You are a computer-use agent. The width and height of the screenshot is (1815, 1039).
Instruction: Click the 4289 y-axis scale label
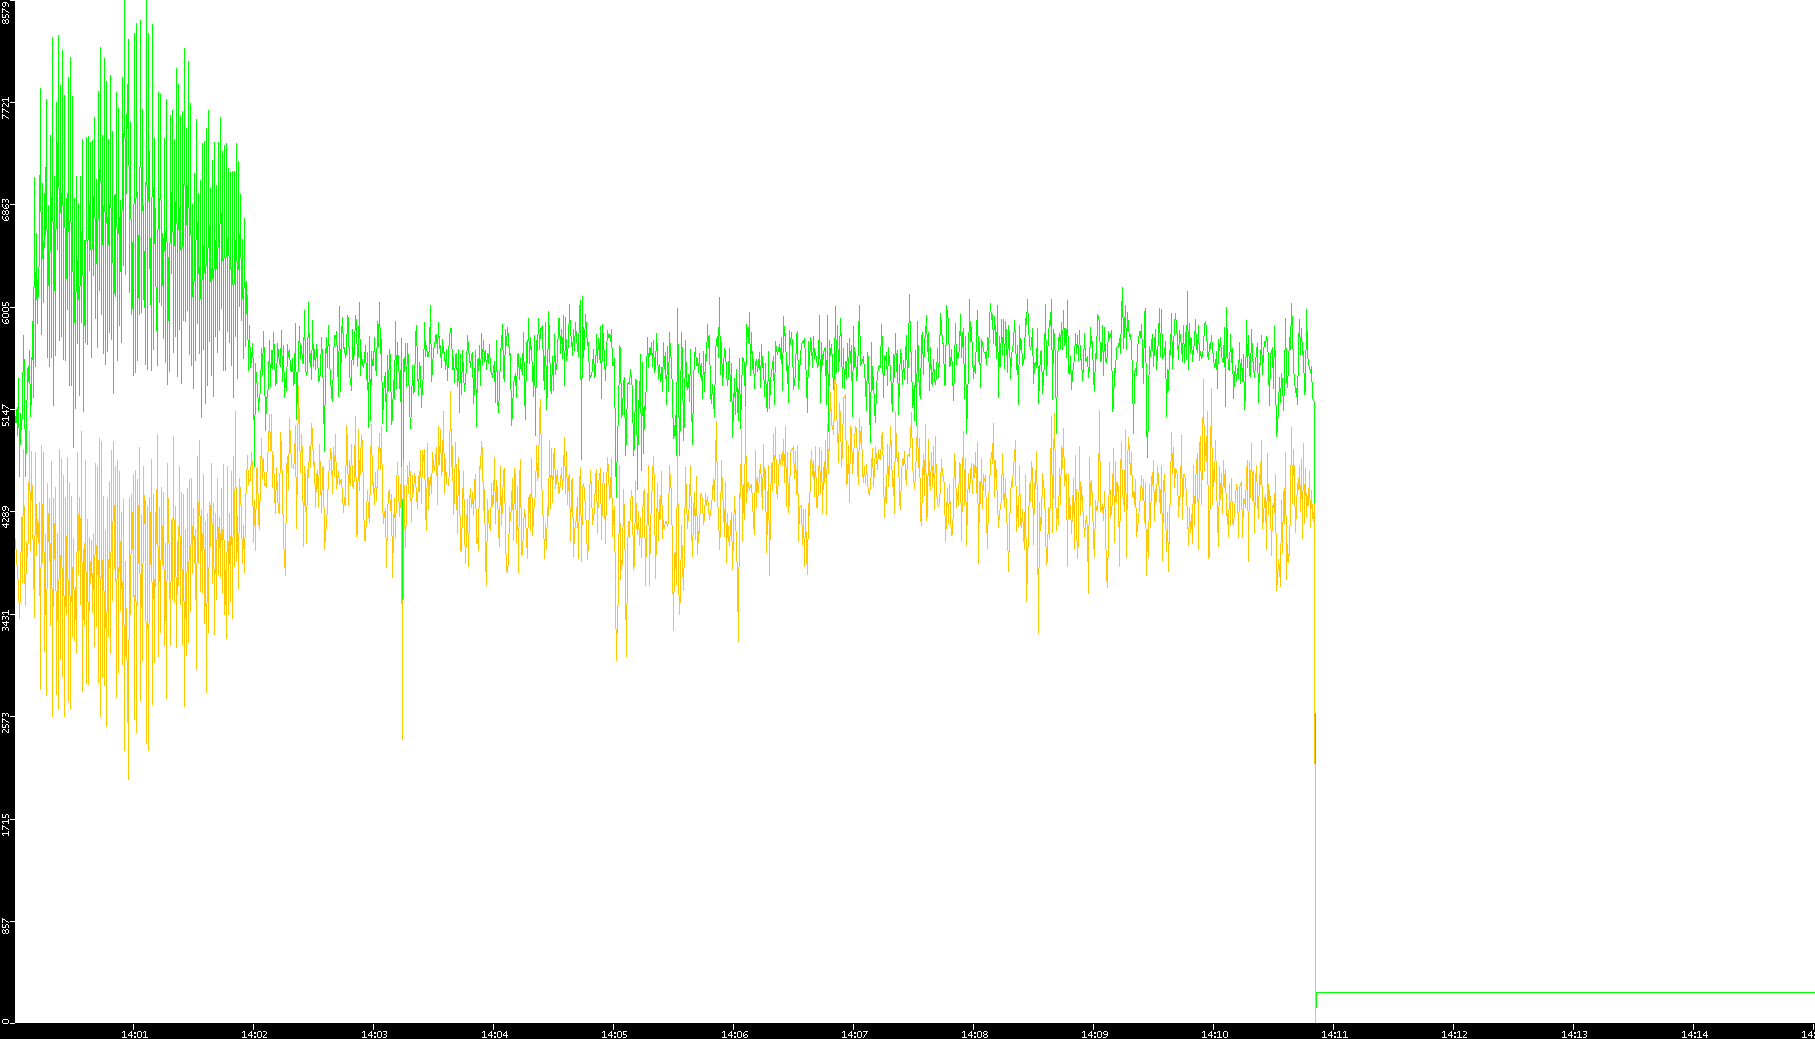7,518
